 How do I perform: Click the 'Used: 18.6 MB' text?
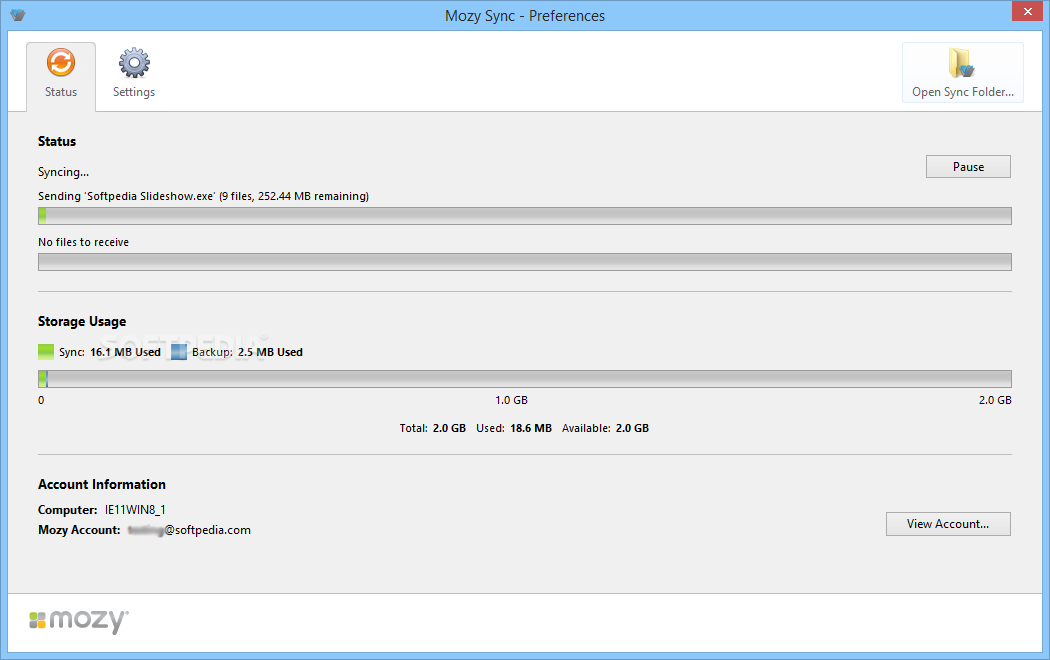click(x=514, y=428)
